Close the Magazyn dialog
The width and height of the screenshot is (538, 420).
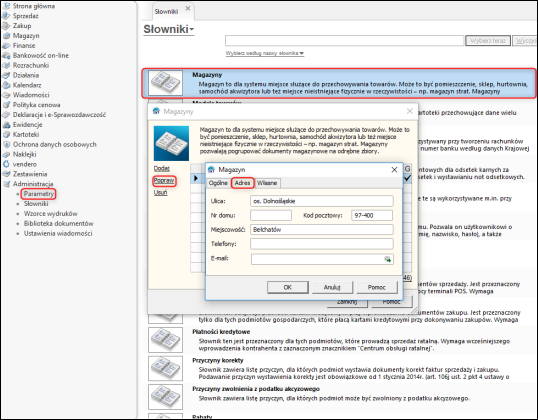point(395,170)
